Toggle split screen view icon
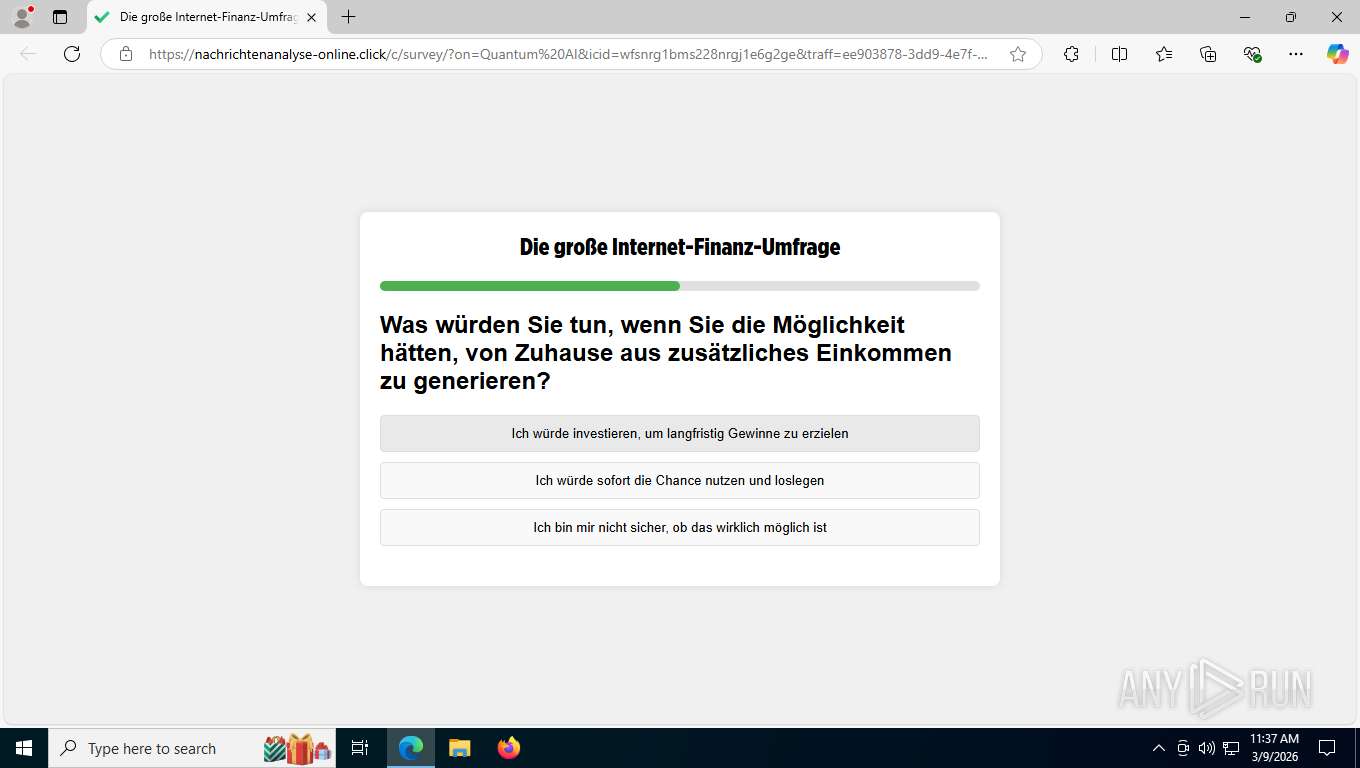 coord(1119,54)
